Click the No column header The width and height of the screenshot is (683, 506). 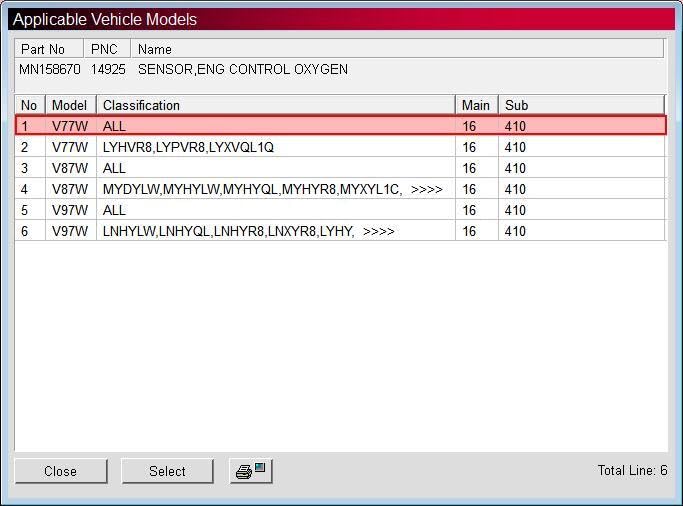[30, 105]
